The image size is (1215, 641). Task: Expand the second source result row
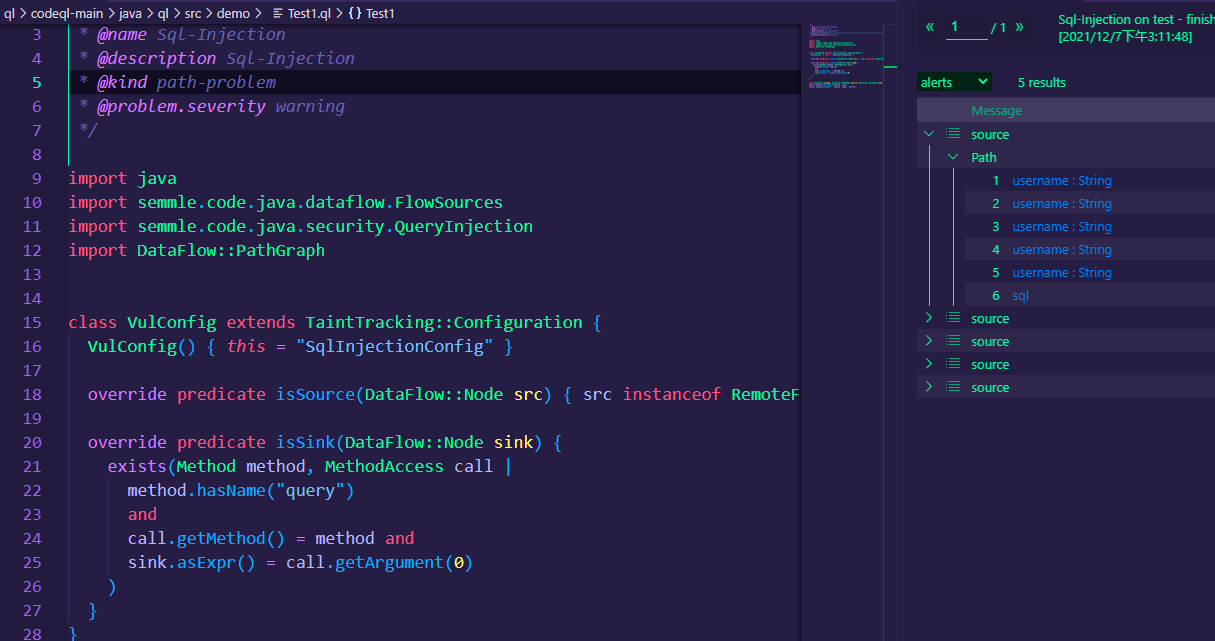(x=929, y=318)
